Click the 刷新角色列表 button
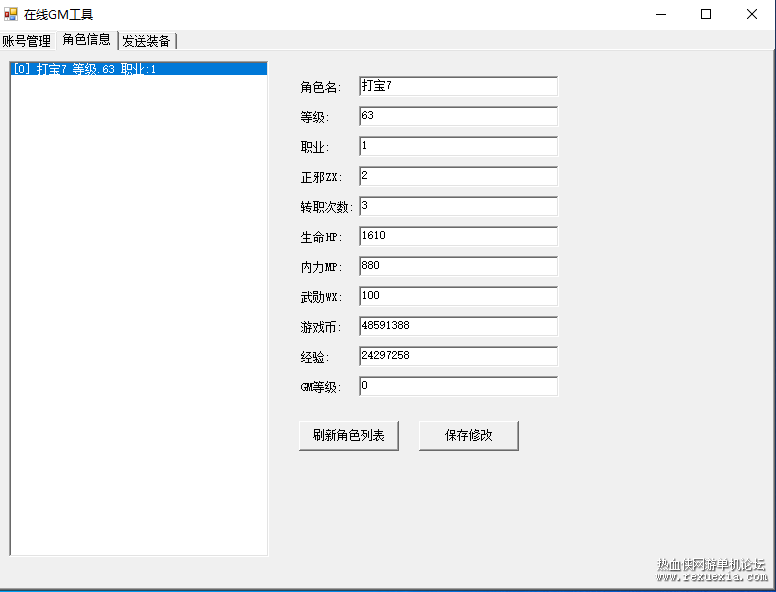The image size is (776, 592). [x=349, y=436]
